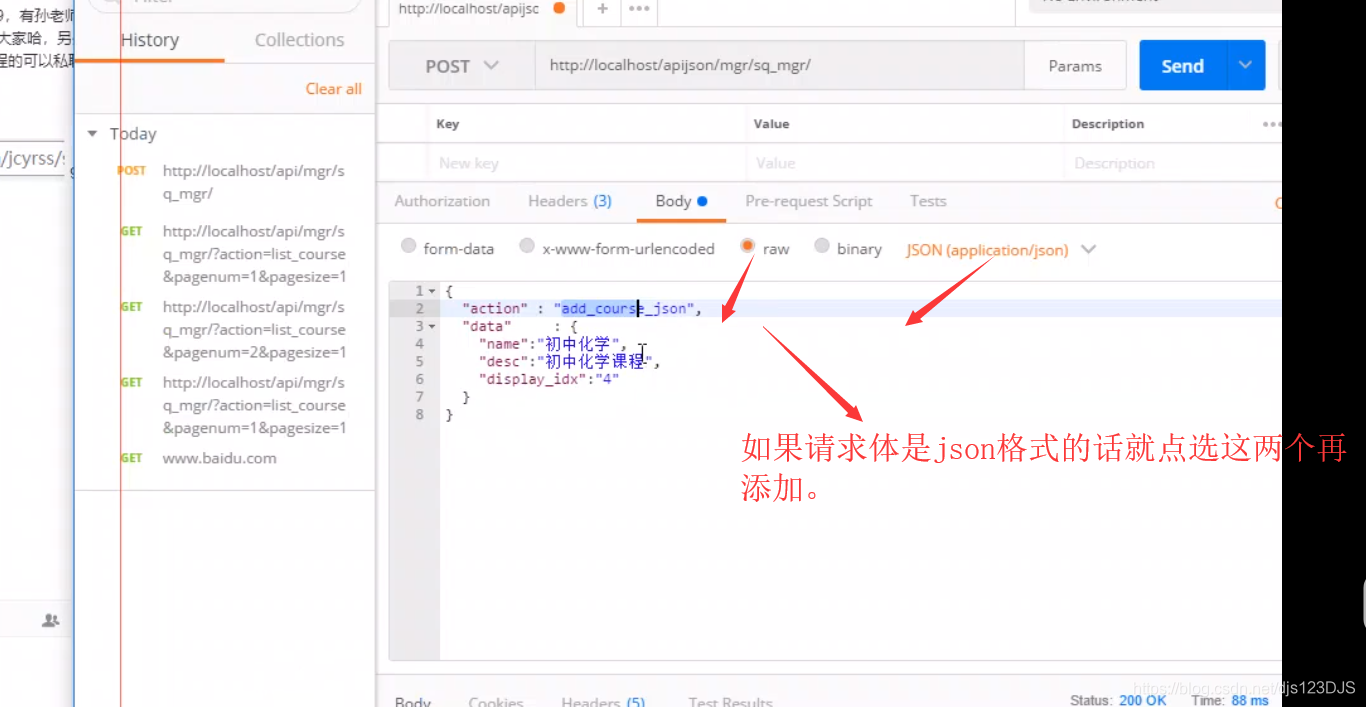Screen dimensions: 1366x707
Task: Select the raw body type
Action: [748, 246]
